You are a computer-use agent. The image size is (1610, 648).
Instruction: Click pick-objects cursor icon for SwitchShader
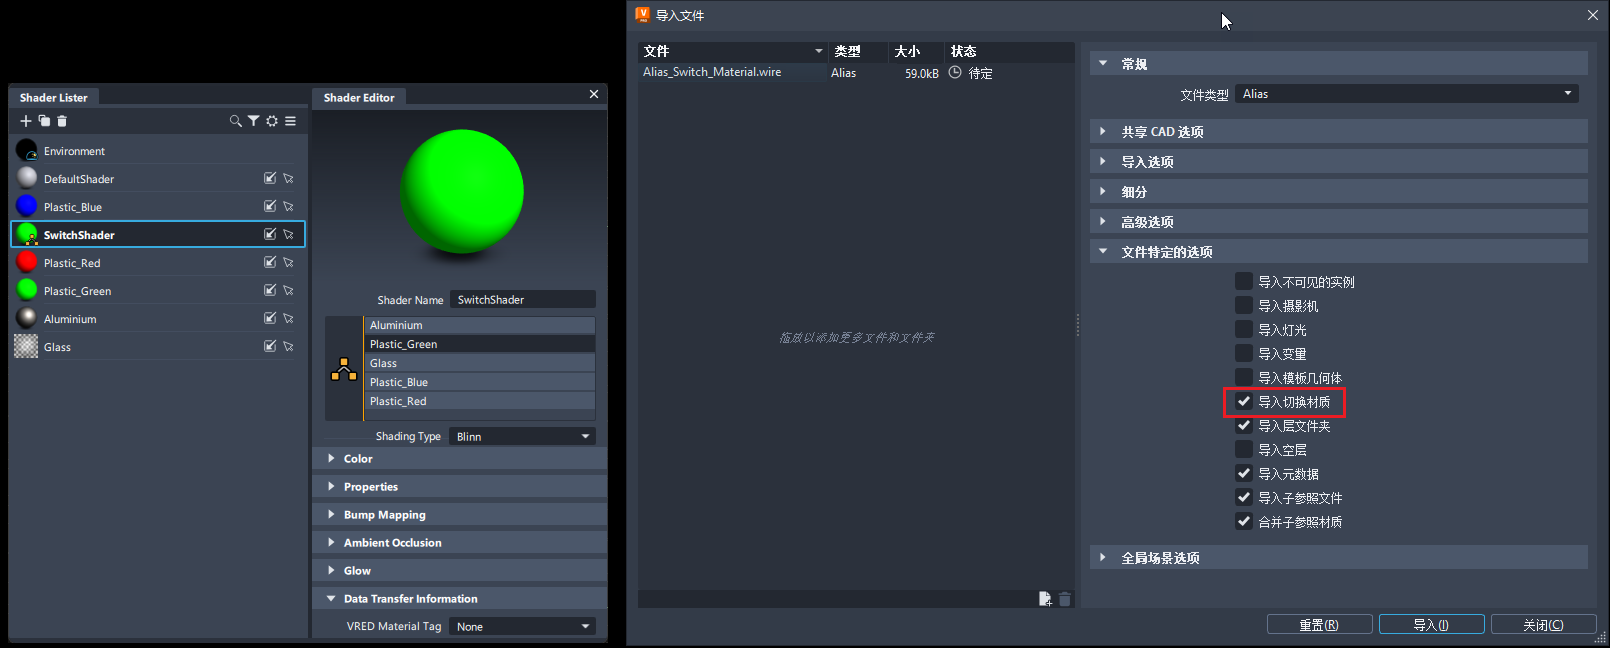tap(288, 234)
